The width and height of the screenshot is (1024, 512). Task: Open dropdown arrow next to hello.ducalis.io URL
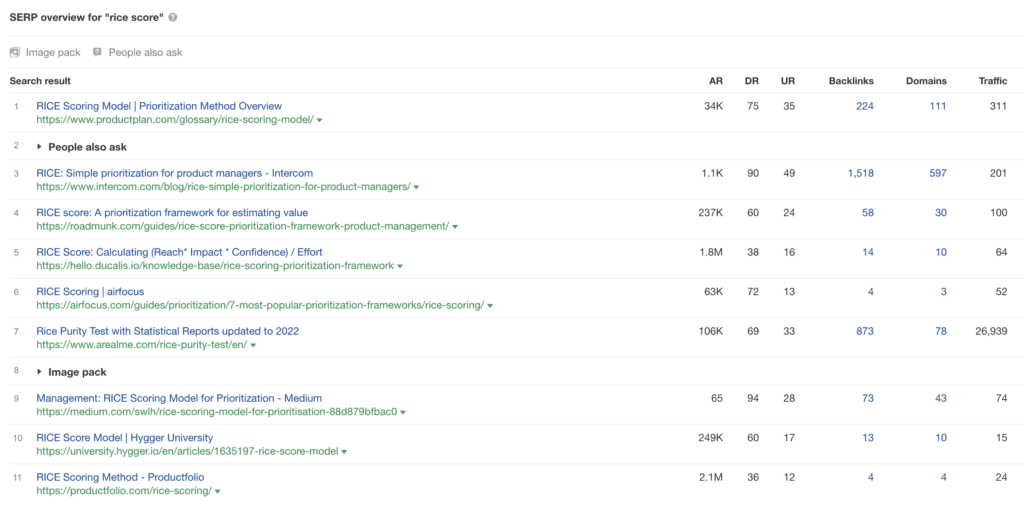pos(400,266)
